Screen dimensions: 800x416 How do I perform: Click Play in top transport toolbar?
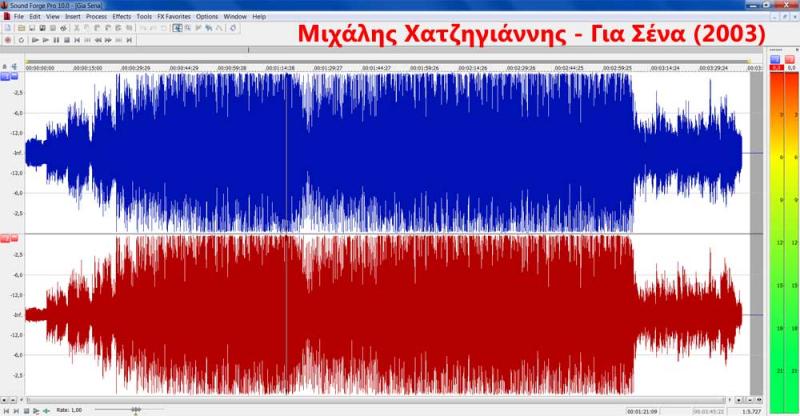click(45, 40)
